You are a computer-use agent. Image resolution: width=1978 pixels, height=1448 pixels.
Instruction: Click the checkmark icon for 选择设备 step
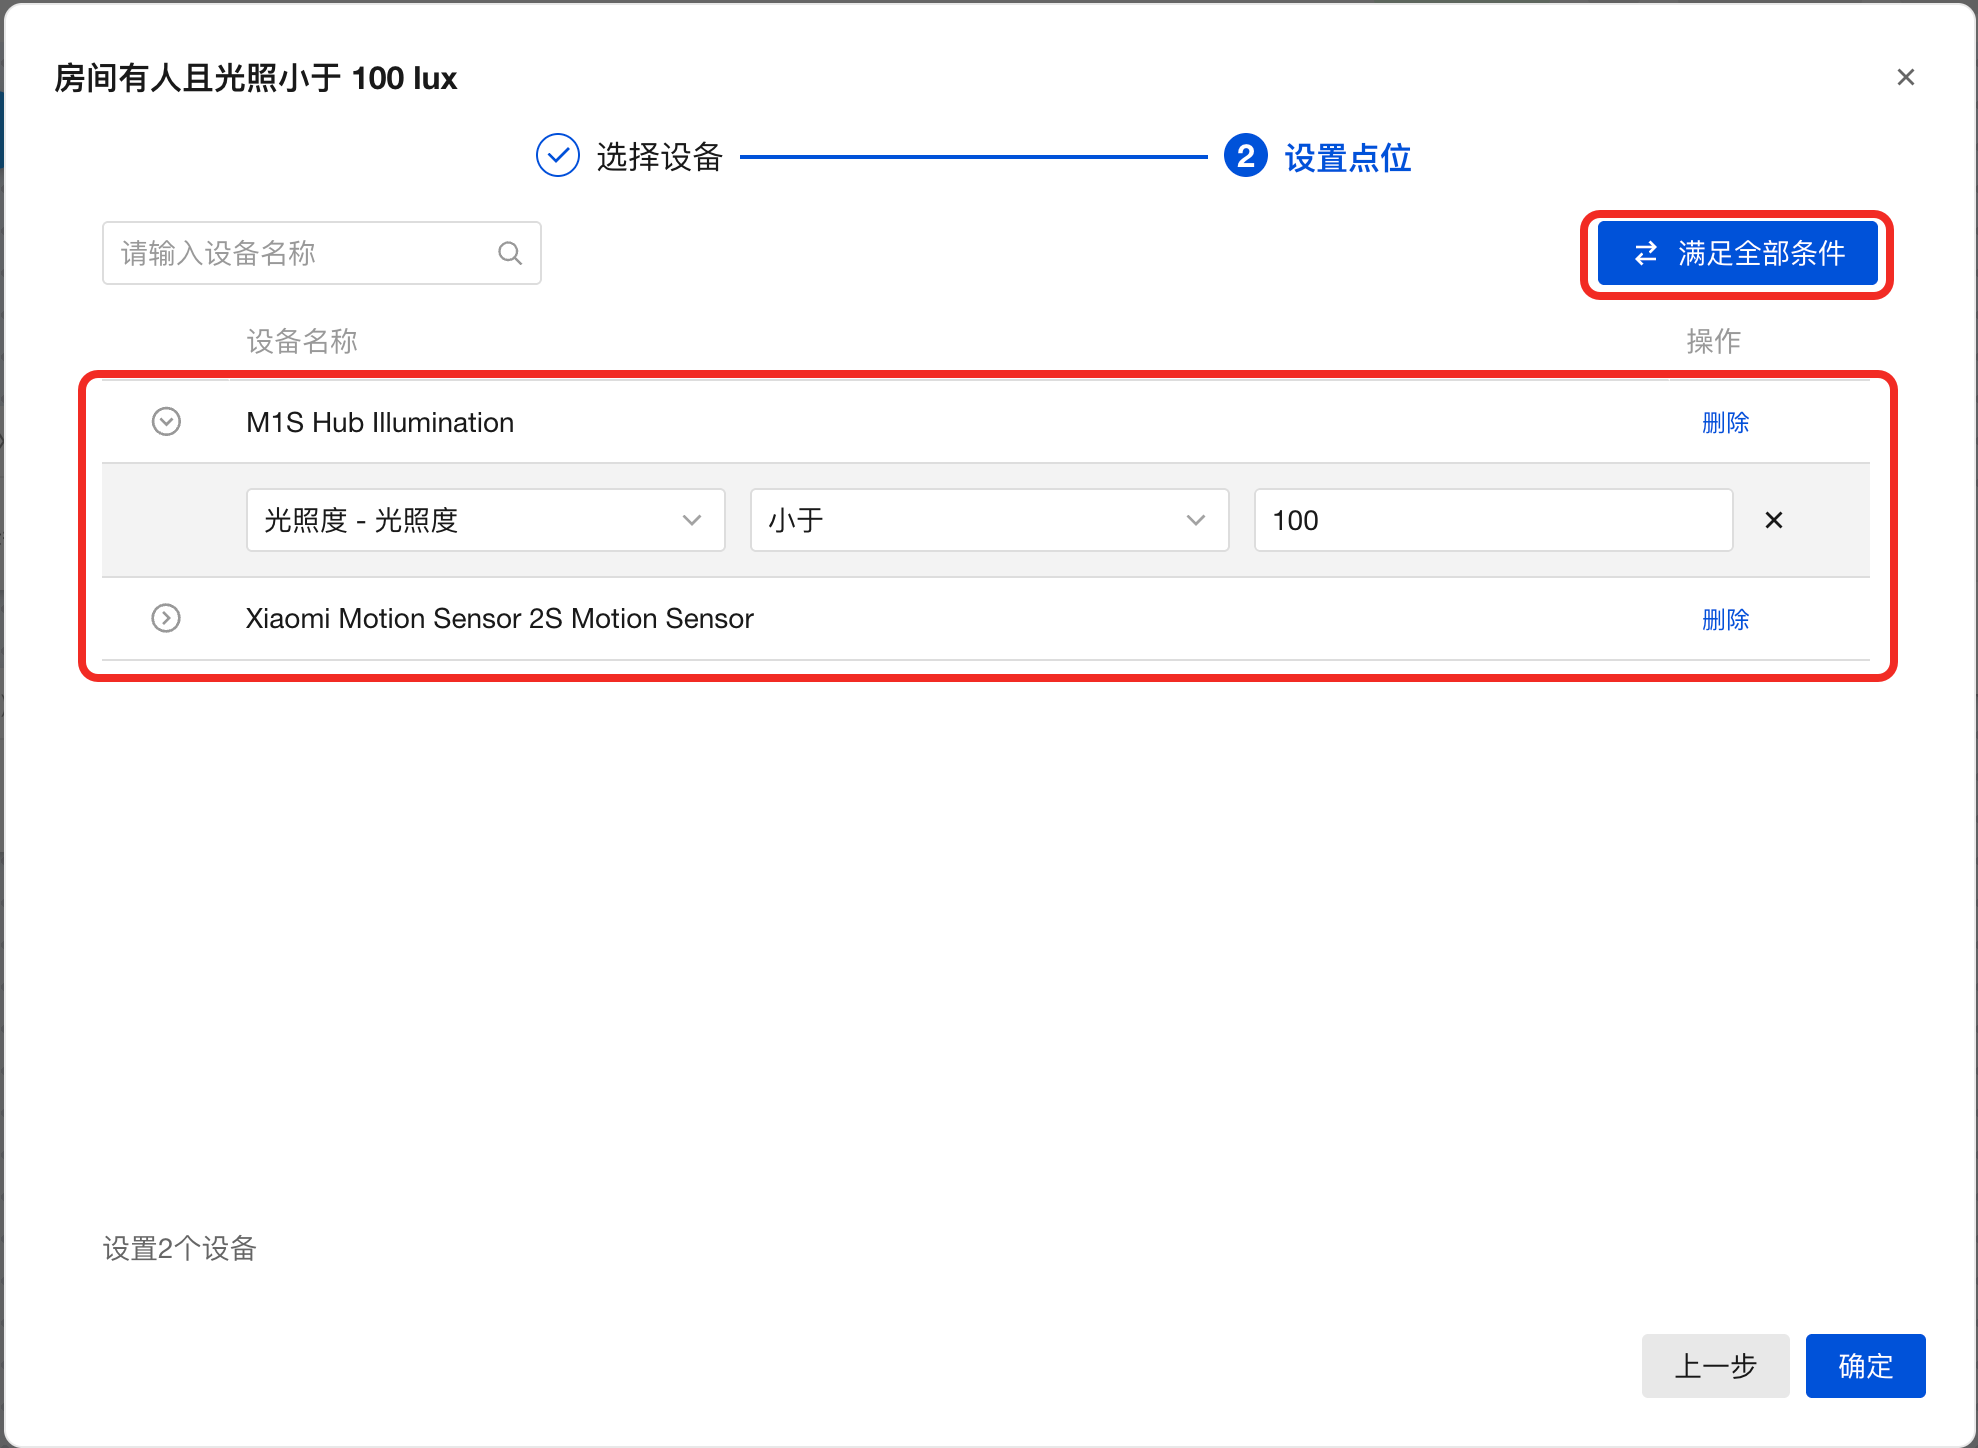pyautogui.click(x=557, y=156)
